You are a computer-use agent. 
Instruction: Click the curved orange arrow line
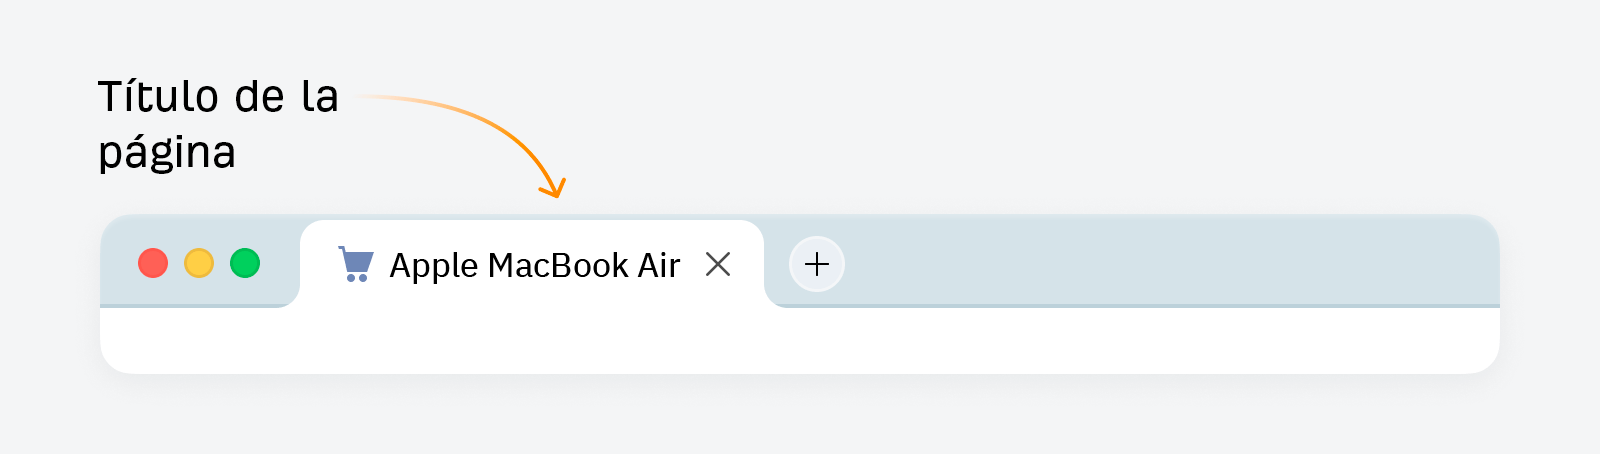click(x=470, y=115)
